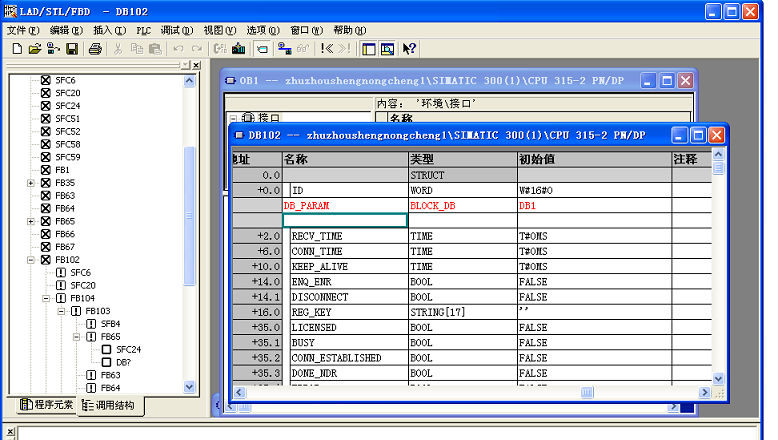The width and height of the screenshot is (778, 440).
Task: Select SFC58 in the block tree
Action: click(x=67, y=144)
